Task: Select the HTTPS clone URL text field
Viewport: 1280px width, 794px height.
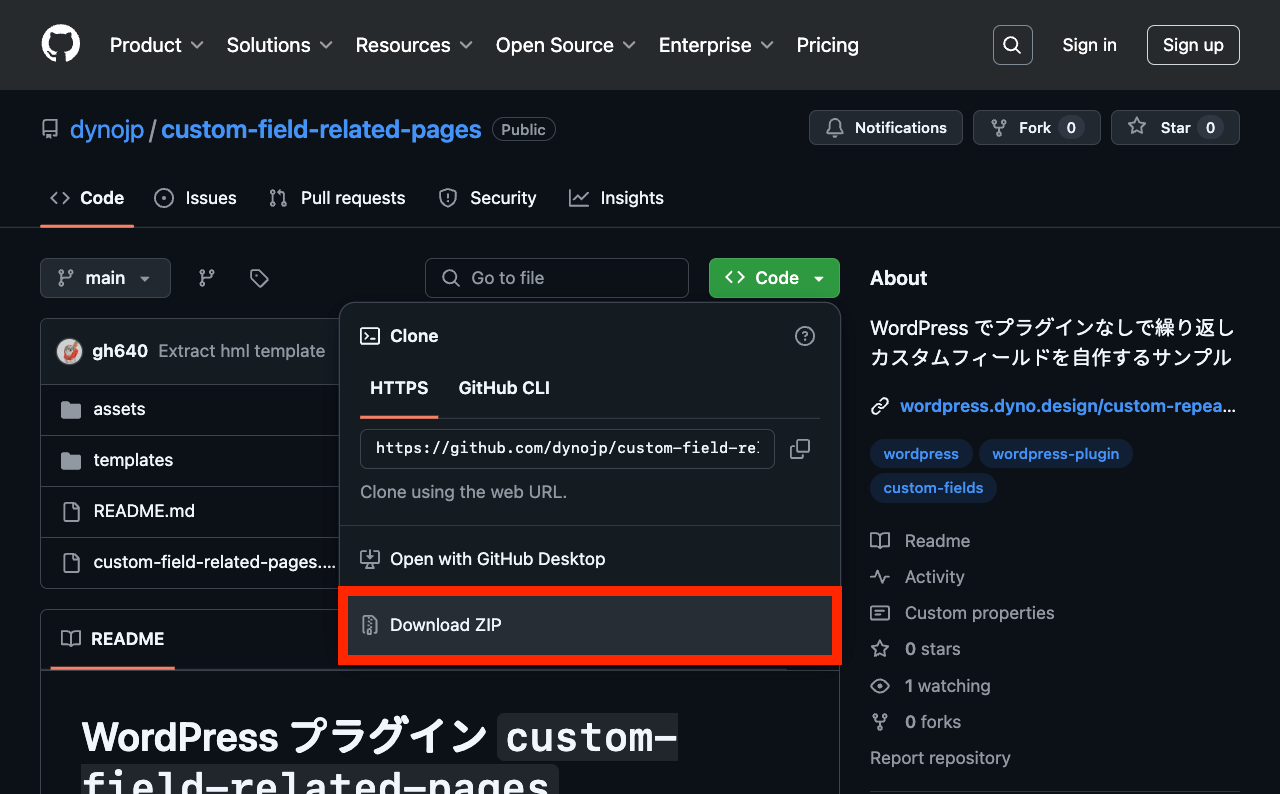Action: click(567, 449)
